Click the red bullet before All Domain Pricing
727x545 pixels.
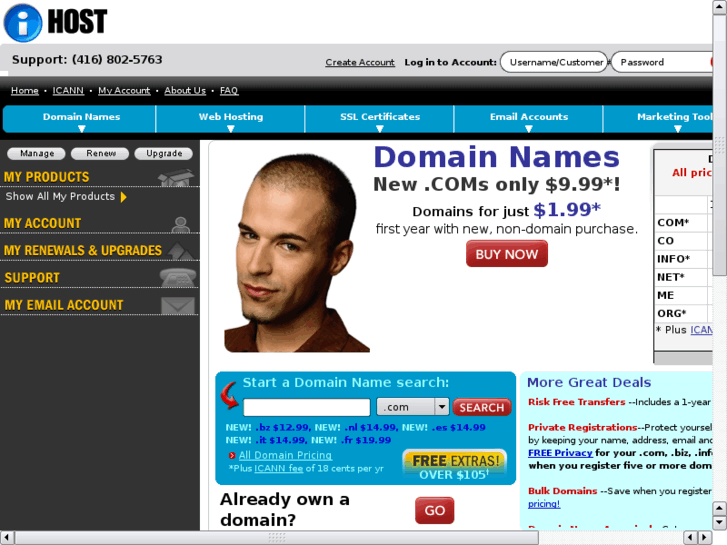click(x=232, y=455)
